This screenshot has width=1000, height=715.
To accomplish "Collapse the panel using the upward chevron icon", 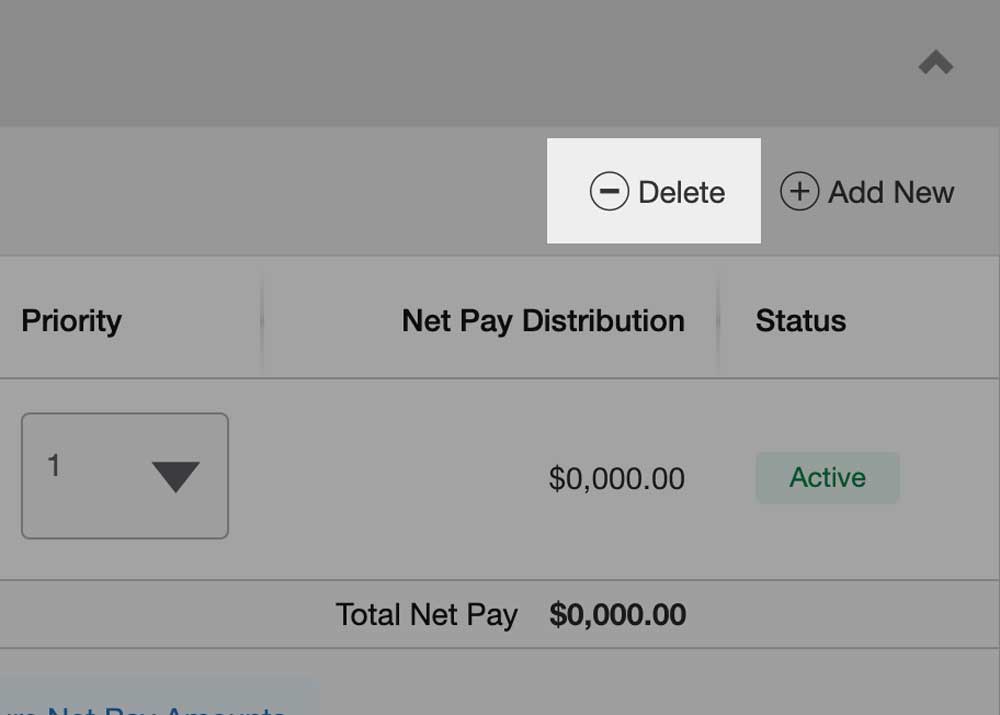I will coord(936,62).
